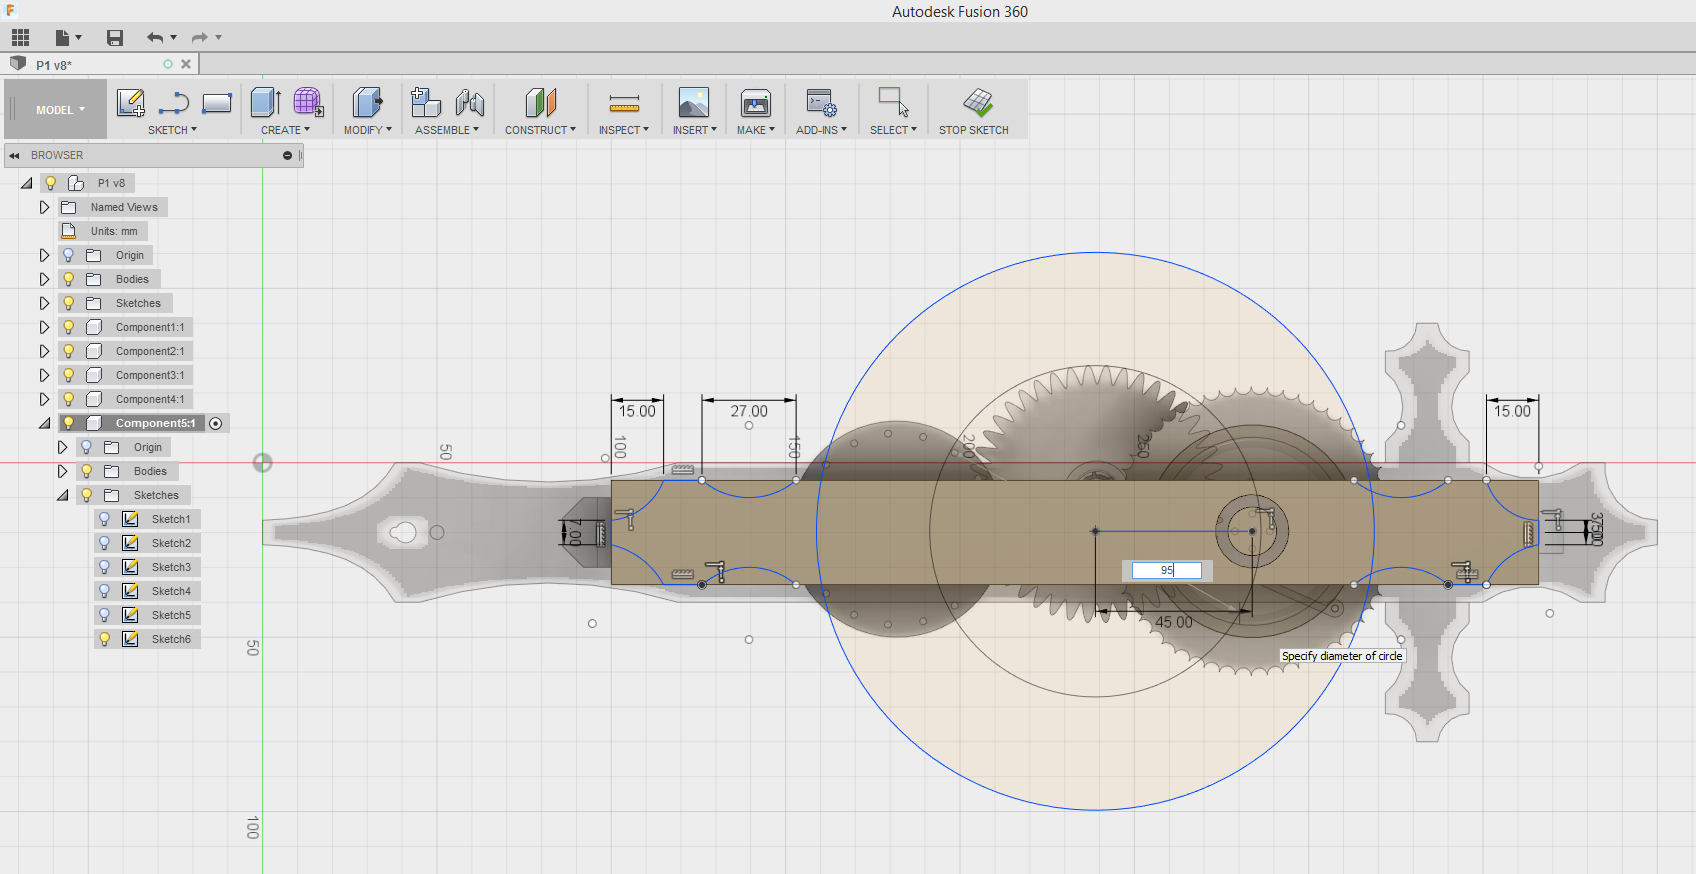The image size is (1696, 874).
Task: Save the document with the disk icon
Action: (x=115, y=38)
